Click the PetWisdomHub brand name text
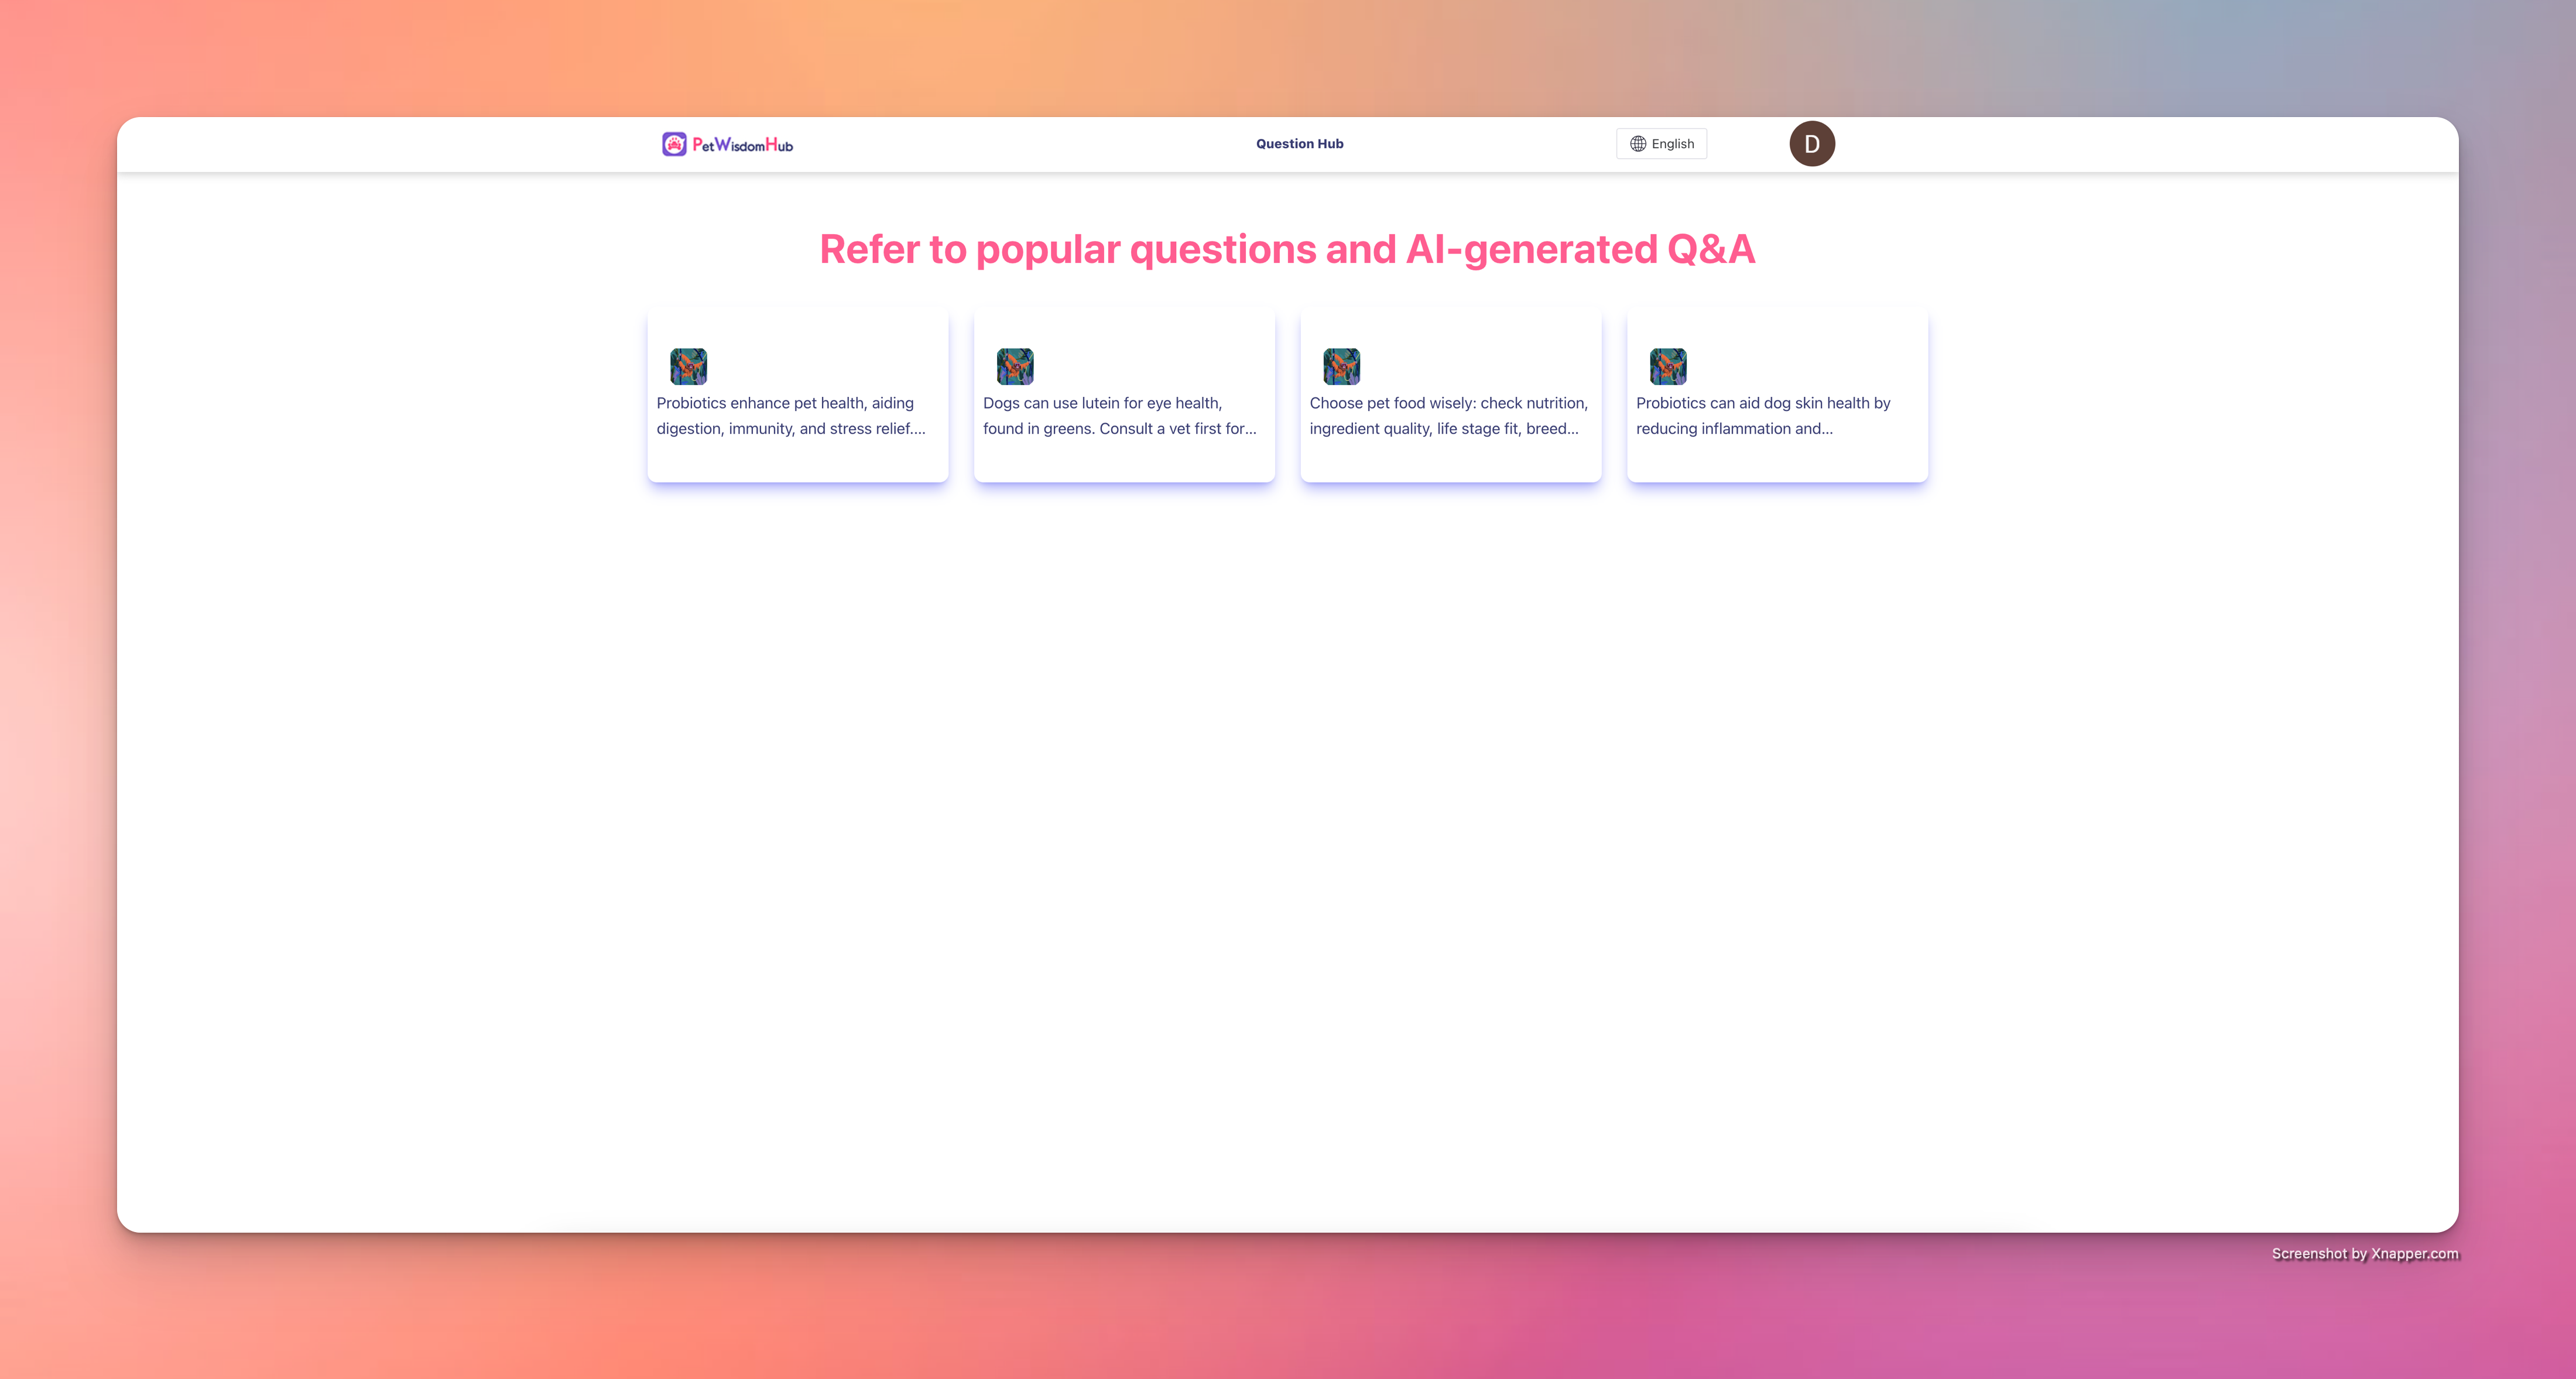 (742, 145)
